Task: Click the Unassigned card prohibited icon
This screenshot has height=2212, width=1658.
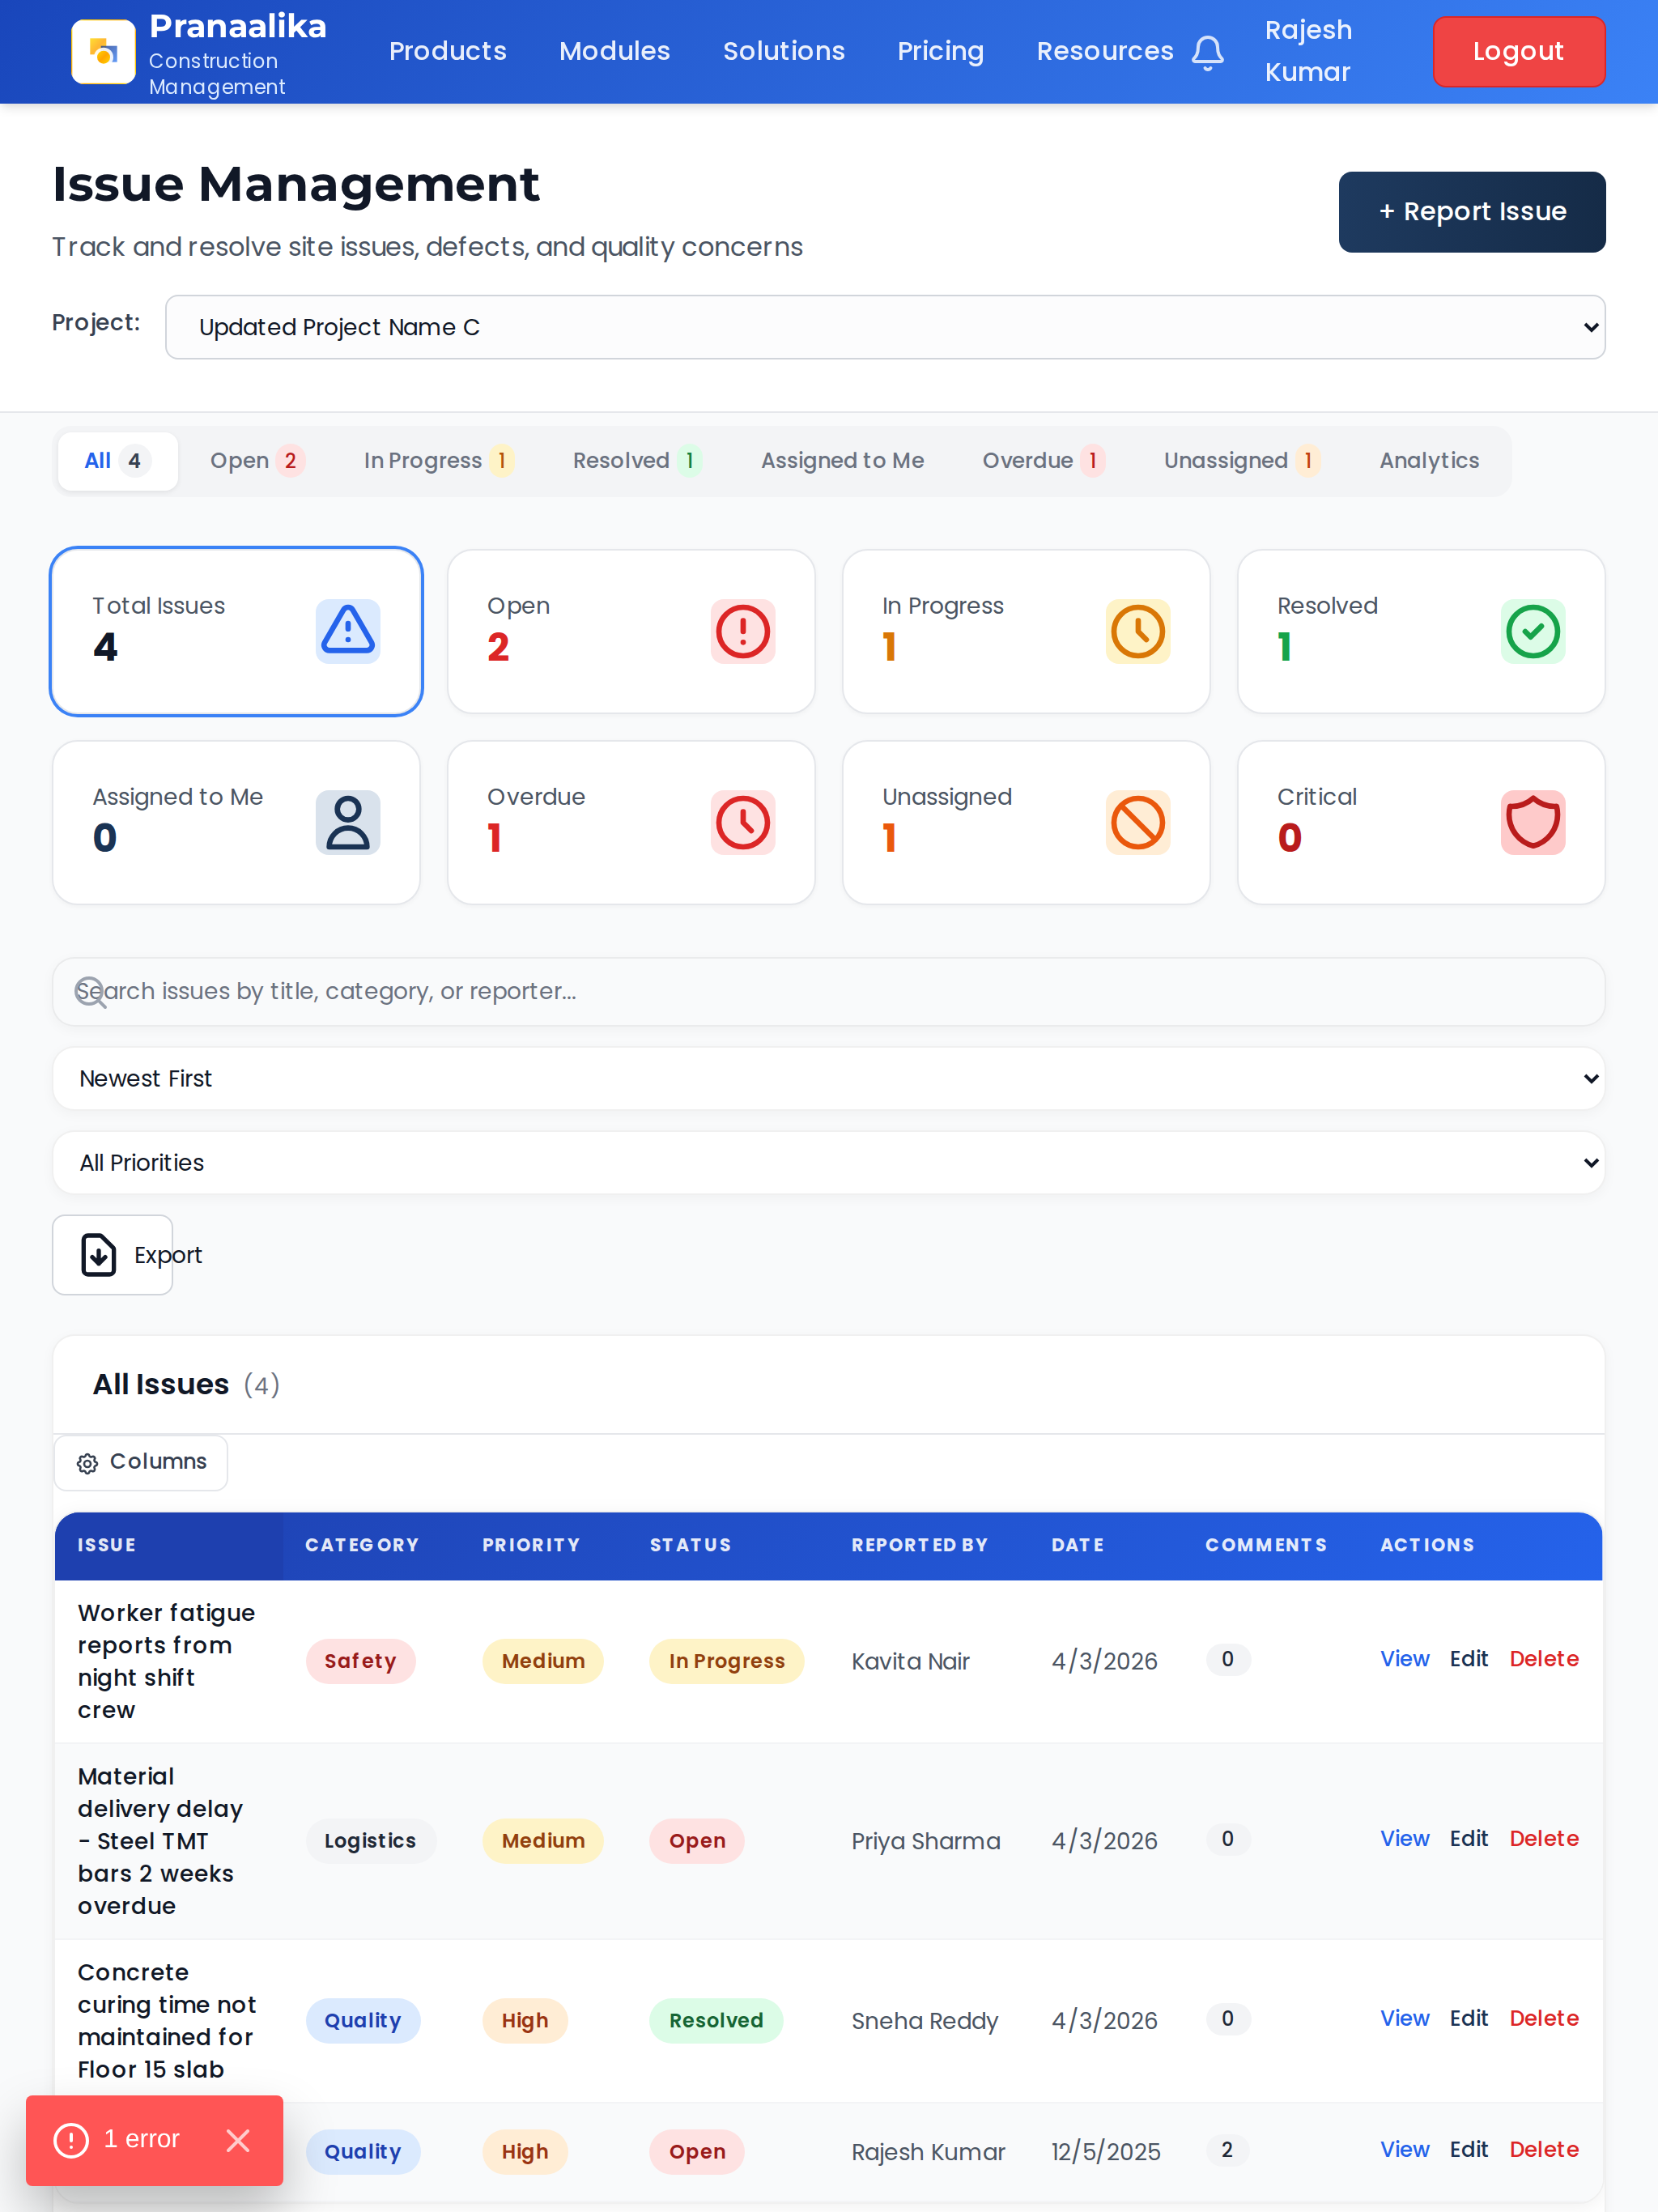Action: click(1138, 822)
